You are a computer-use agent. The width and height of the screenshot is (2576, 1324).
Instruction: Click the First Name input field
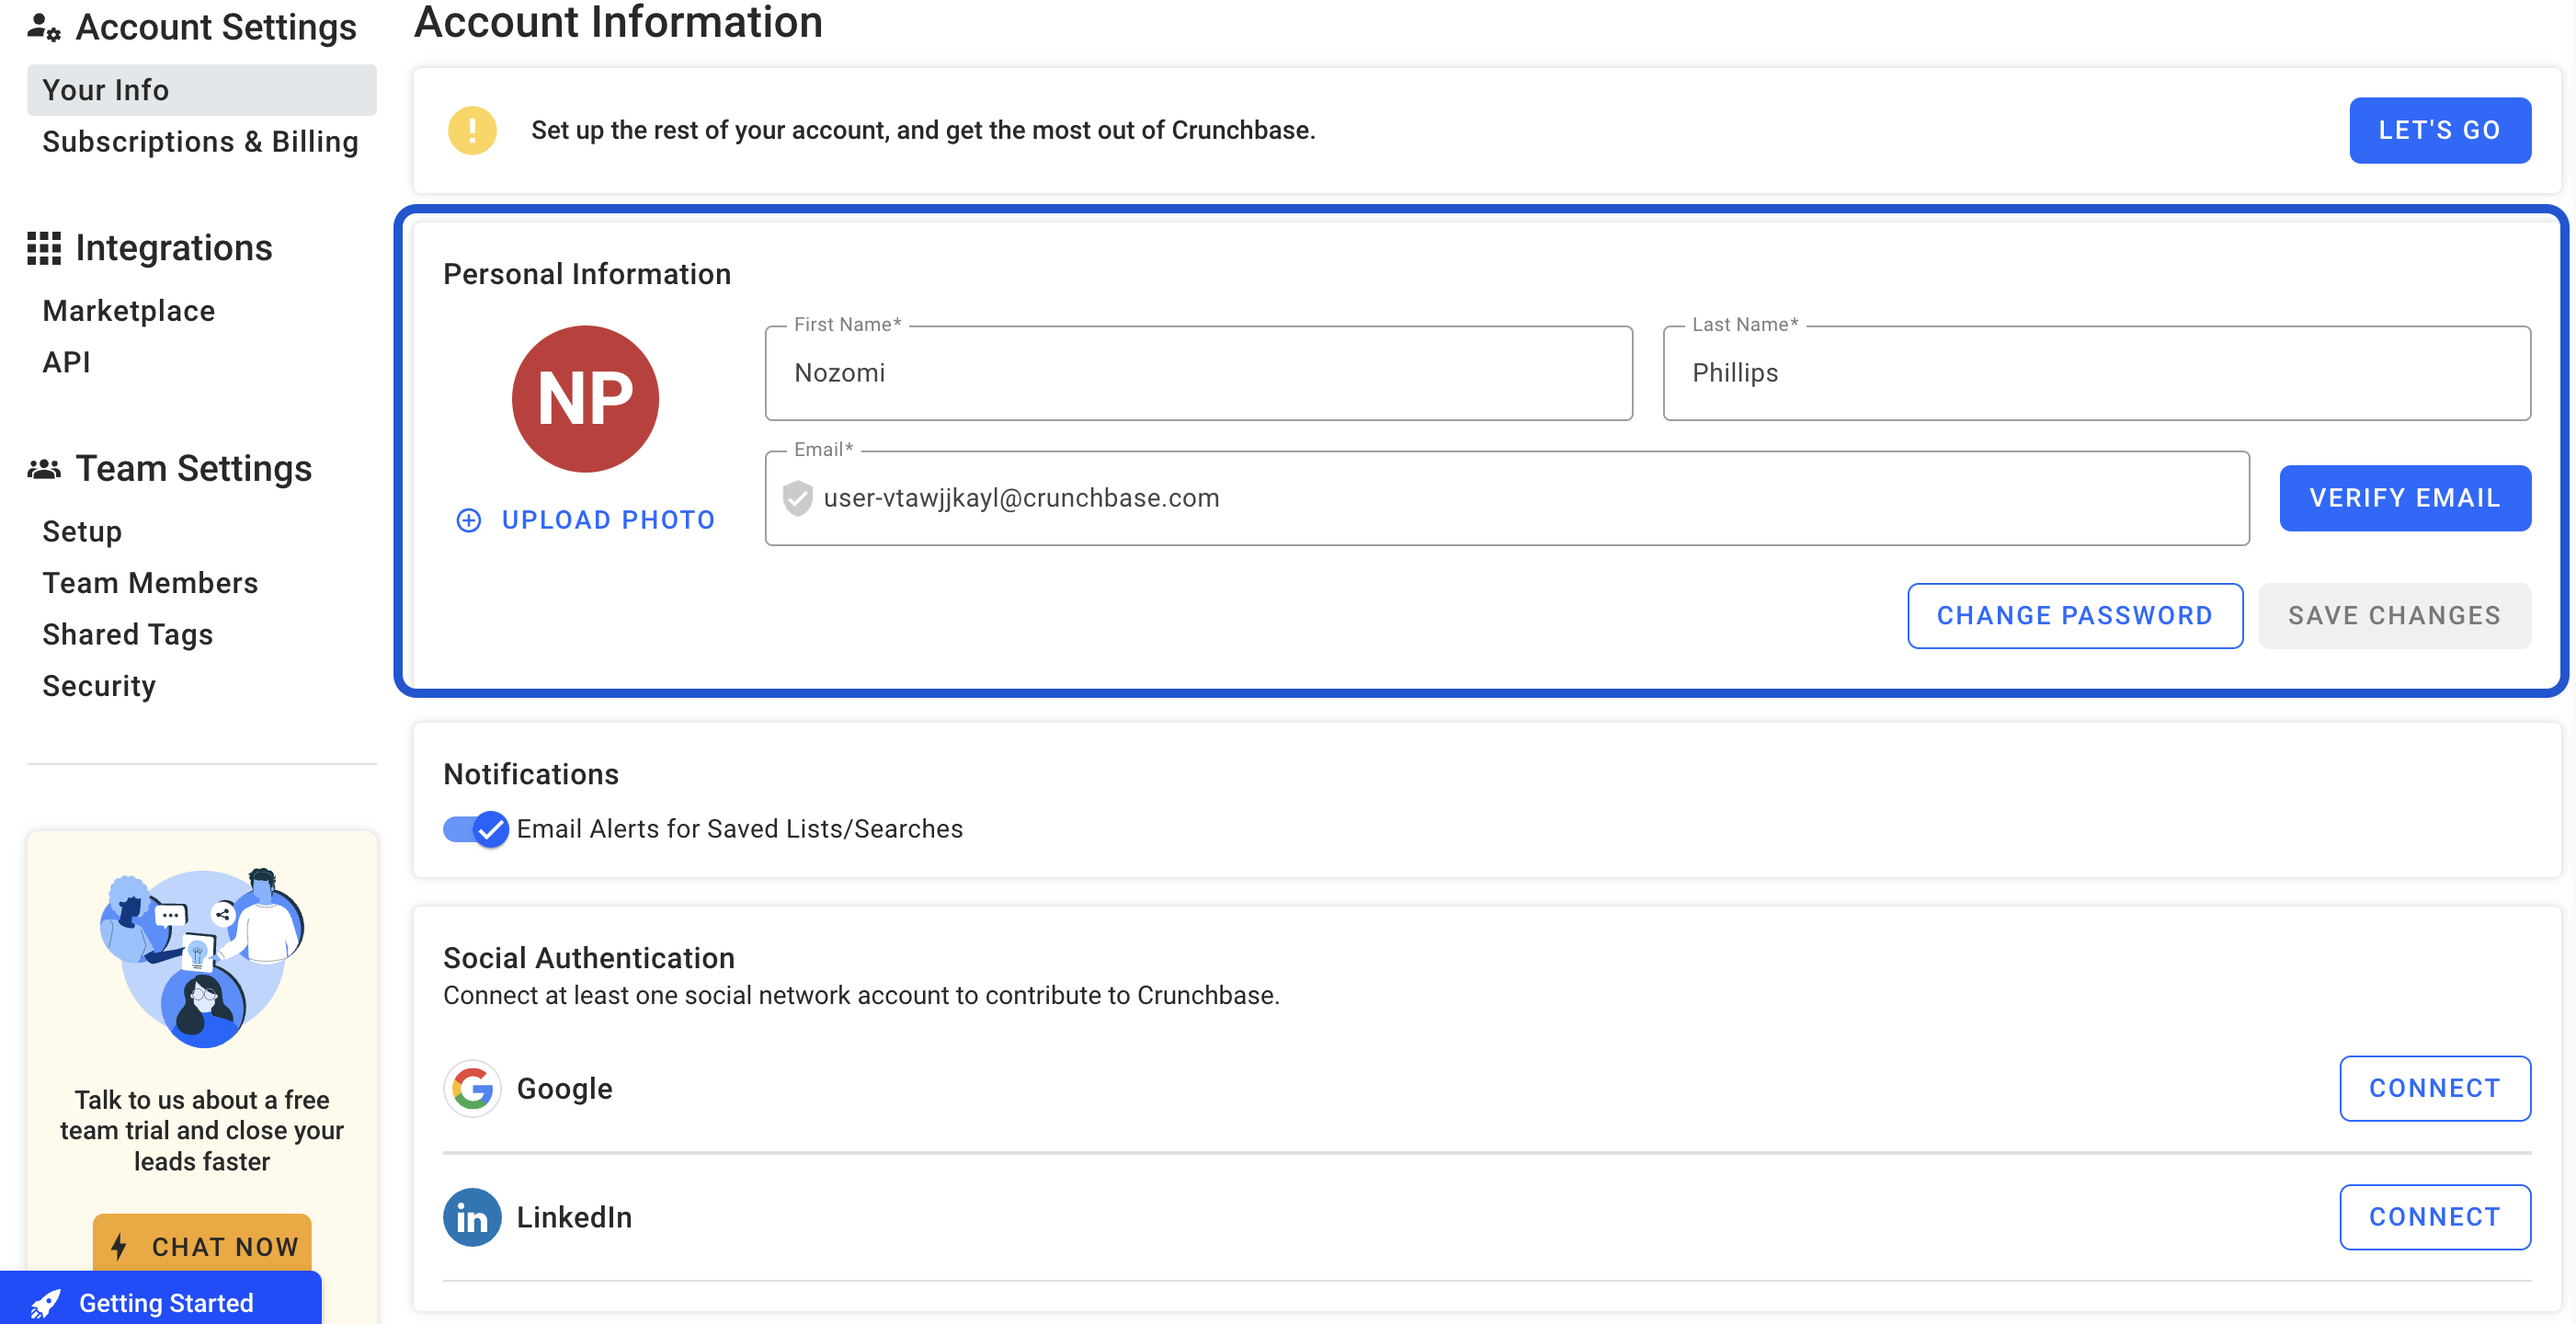[1198, 373]
